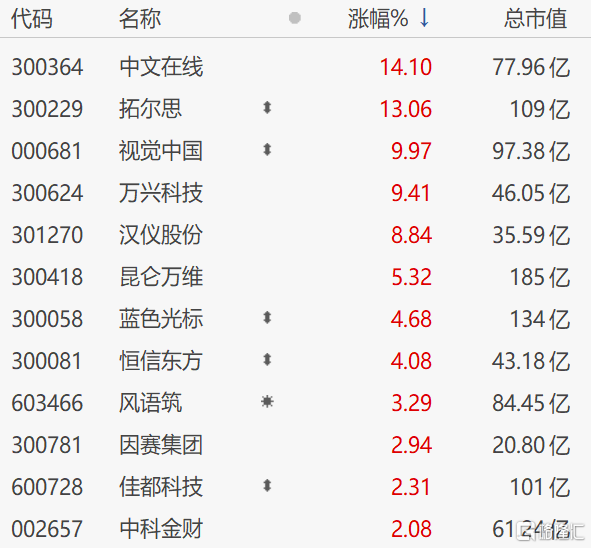The height and width of the screenshot is (548, 591).
Task: Click the marker icon next to 视觉中国
Action: tap(267, 150)
